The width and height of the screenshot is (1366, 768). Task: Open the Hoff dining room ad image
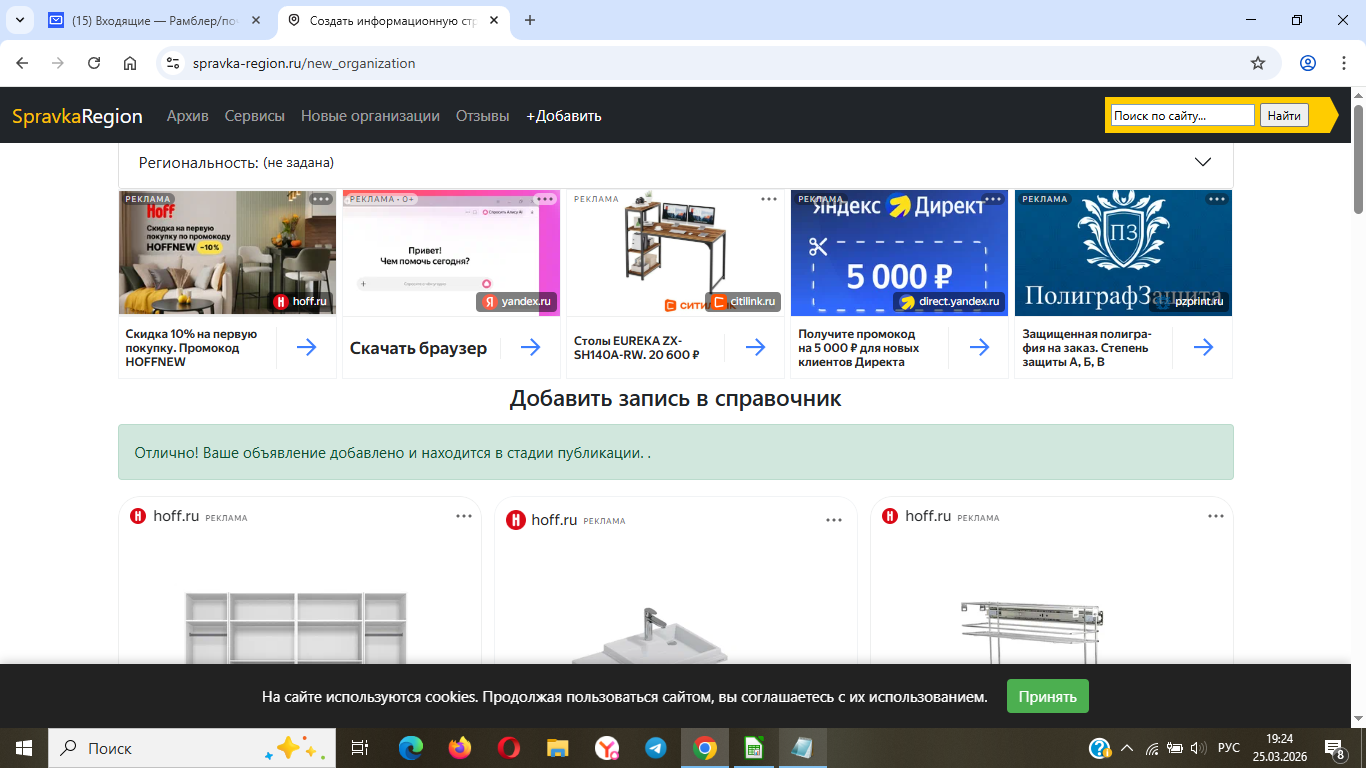click(x=227, y=253)
